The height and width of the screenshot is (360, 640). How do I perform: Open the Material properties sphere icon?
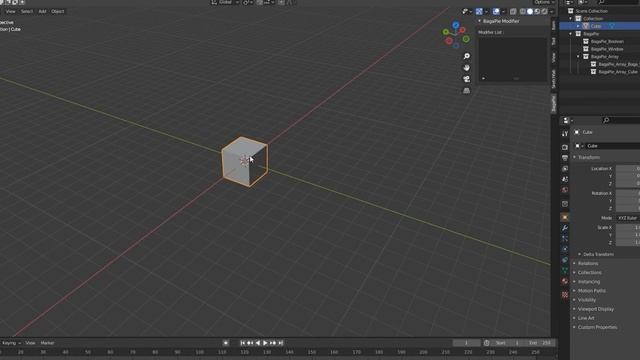click(x=565, y=281)
